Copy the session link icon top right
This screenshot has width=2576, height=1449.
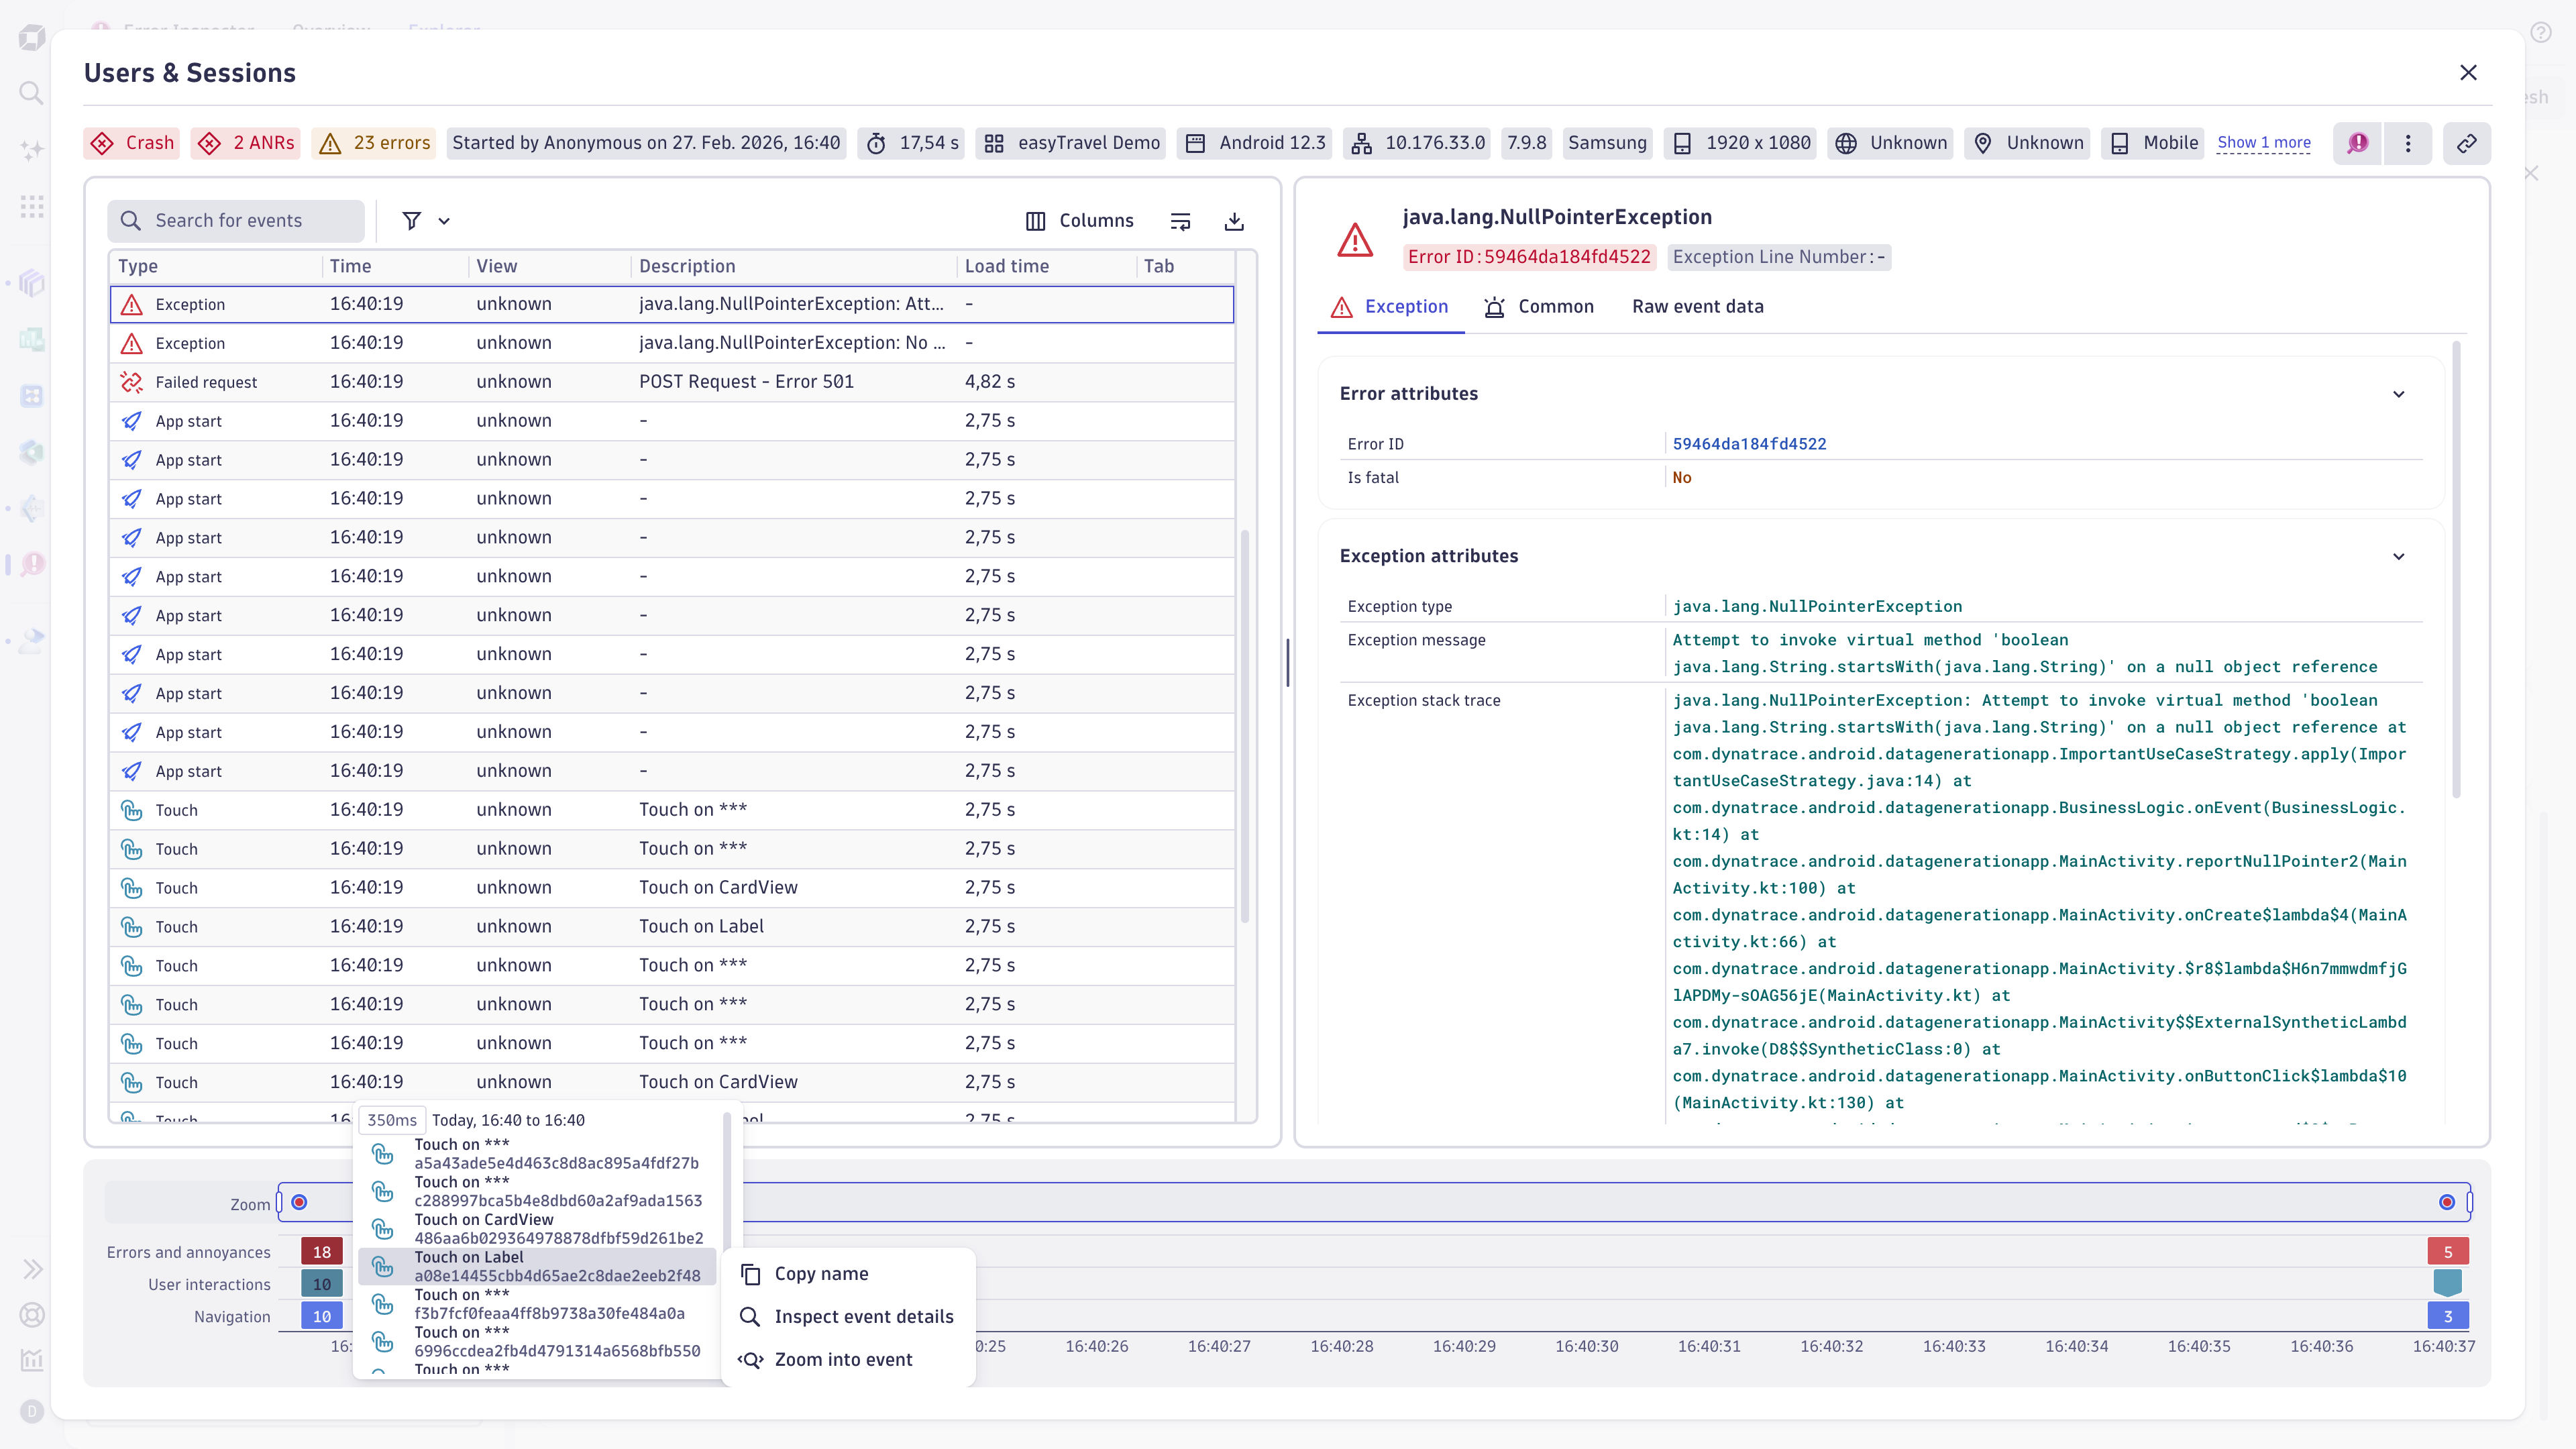coord(2466,143)
